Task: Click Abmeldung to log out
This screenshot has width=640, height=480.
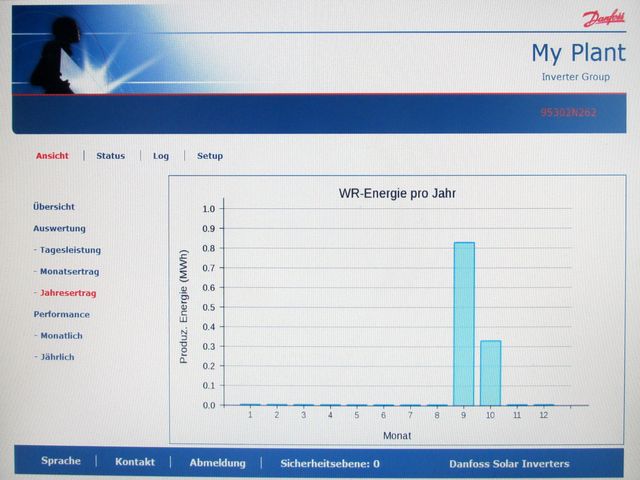Action: tap(218, 463)
